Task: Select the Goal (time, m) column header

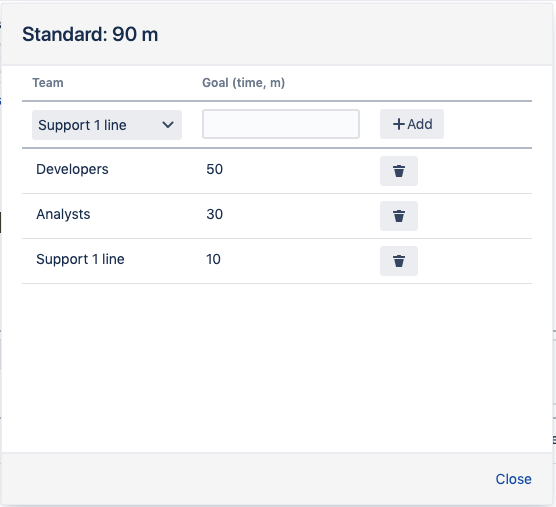Action: [243, 83]
